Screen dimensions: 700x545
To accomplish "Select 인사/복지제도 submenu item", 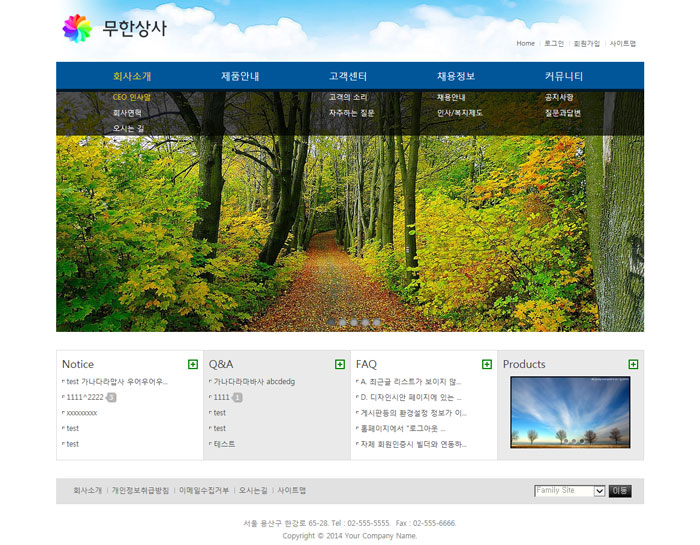I will click(x=459, y=113).
